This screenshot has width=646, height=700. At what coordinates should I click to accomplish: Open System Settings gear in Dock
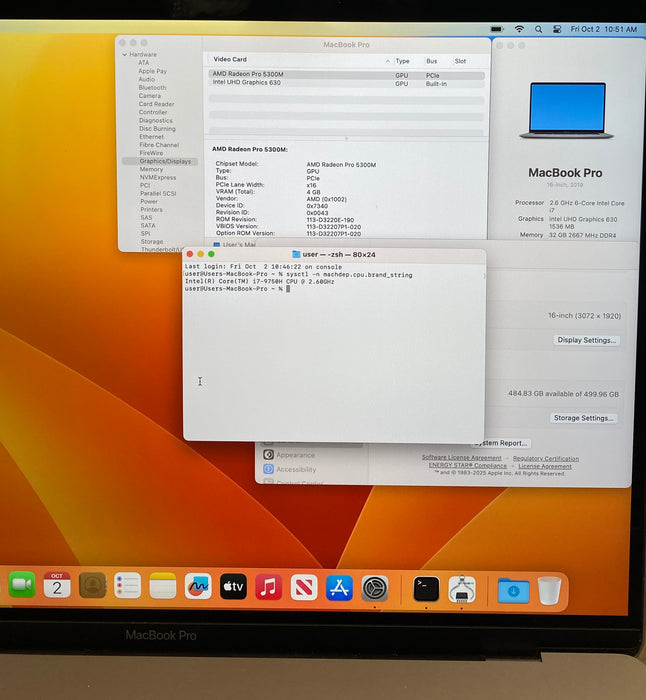click(375, 588)
